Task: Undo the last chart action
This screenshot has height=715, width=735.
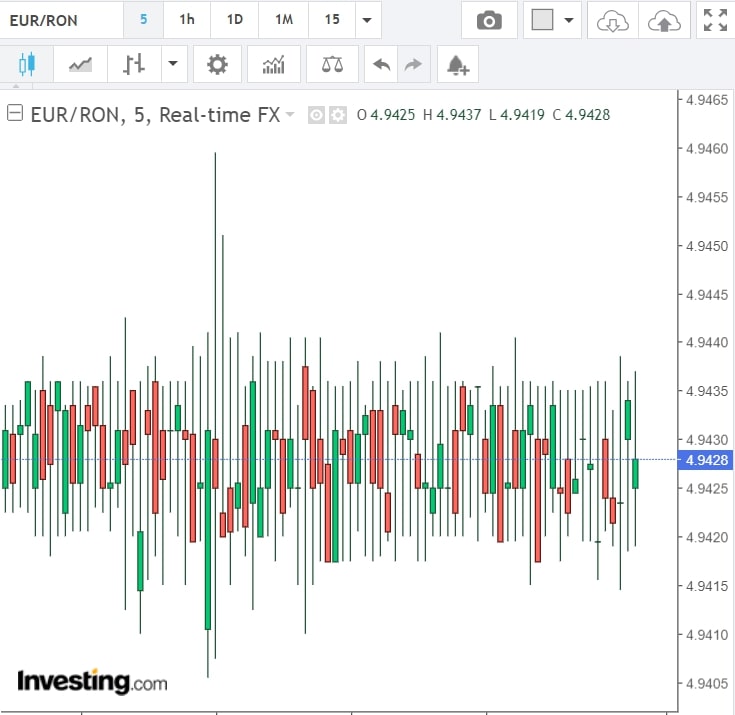Action: [381, 65]
